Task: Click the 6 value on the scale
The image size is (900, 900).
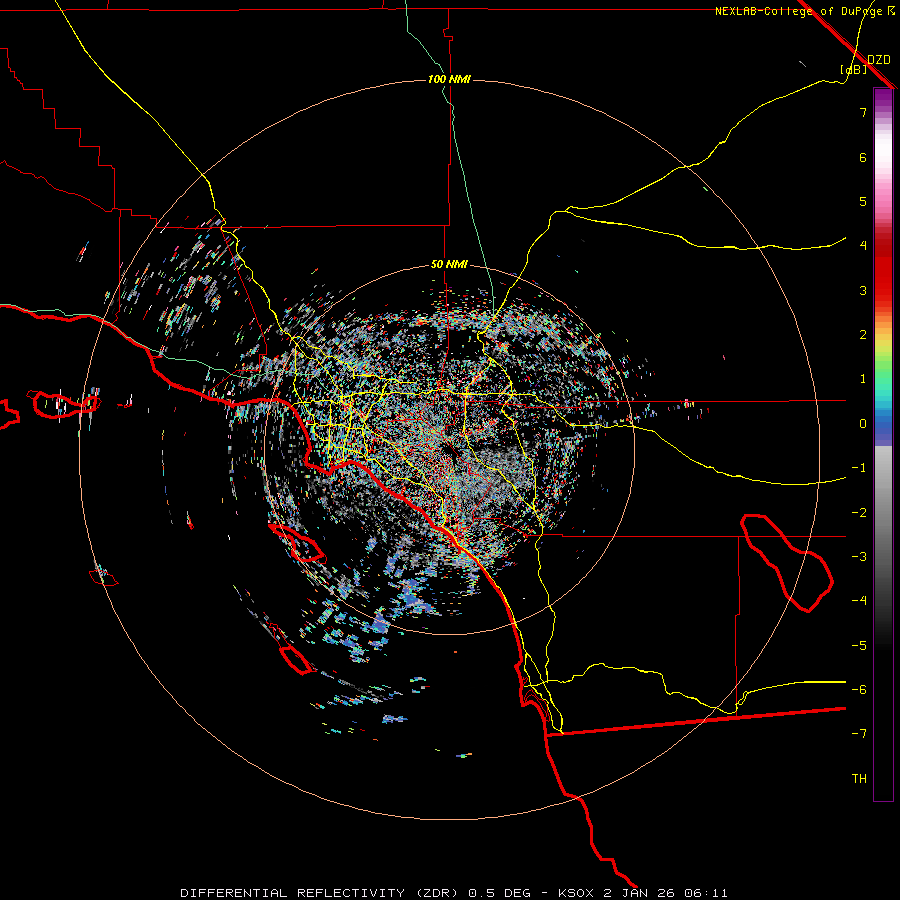Action: coord(863,157)
